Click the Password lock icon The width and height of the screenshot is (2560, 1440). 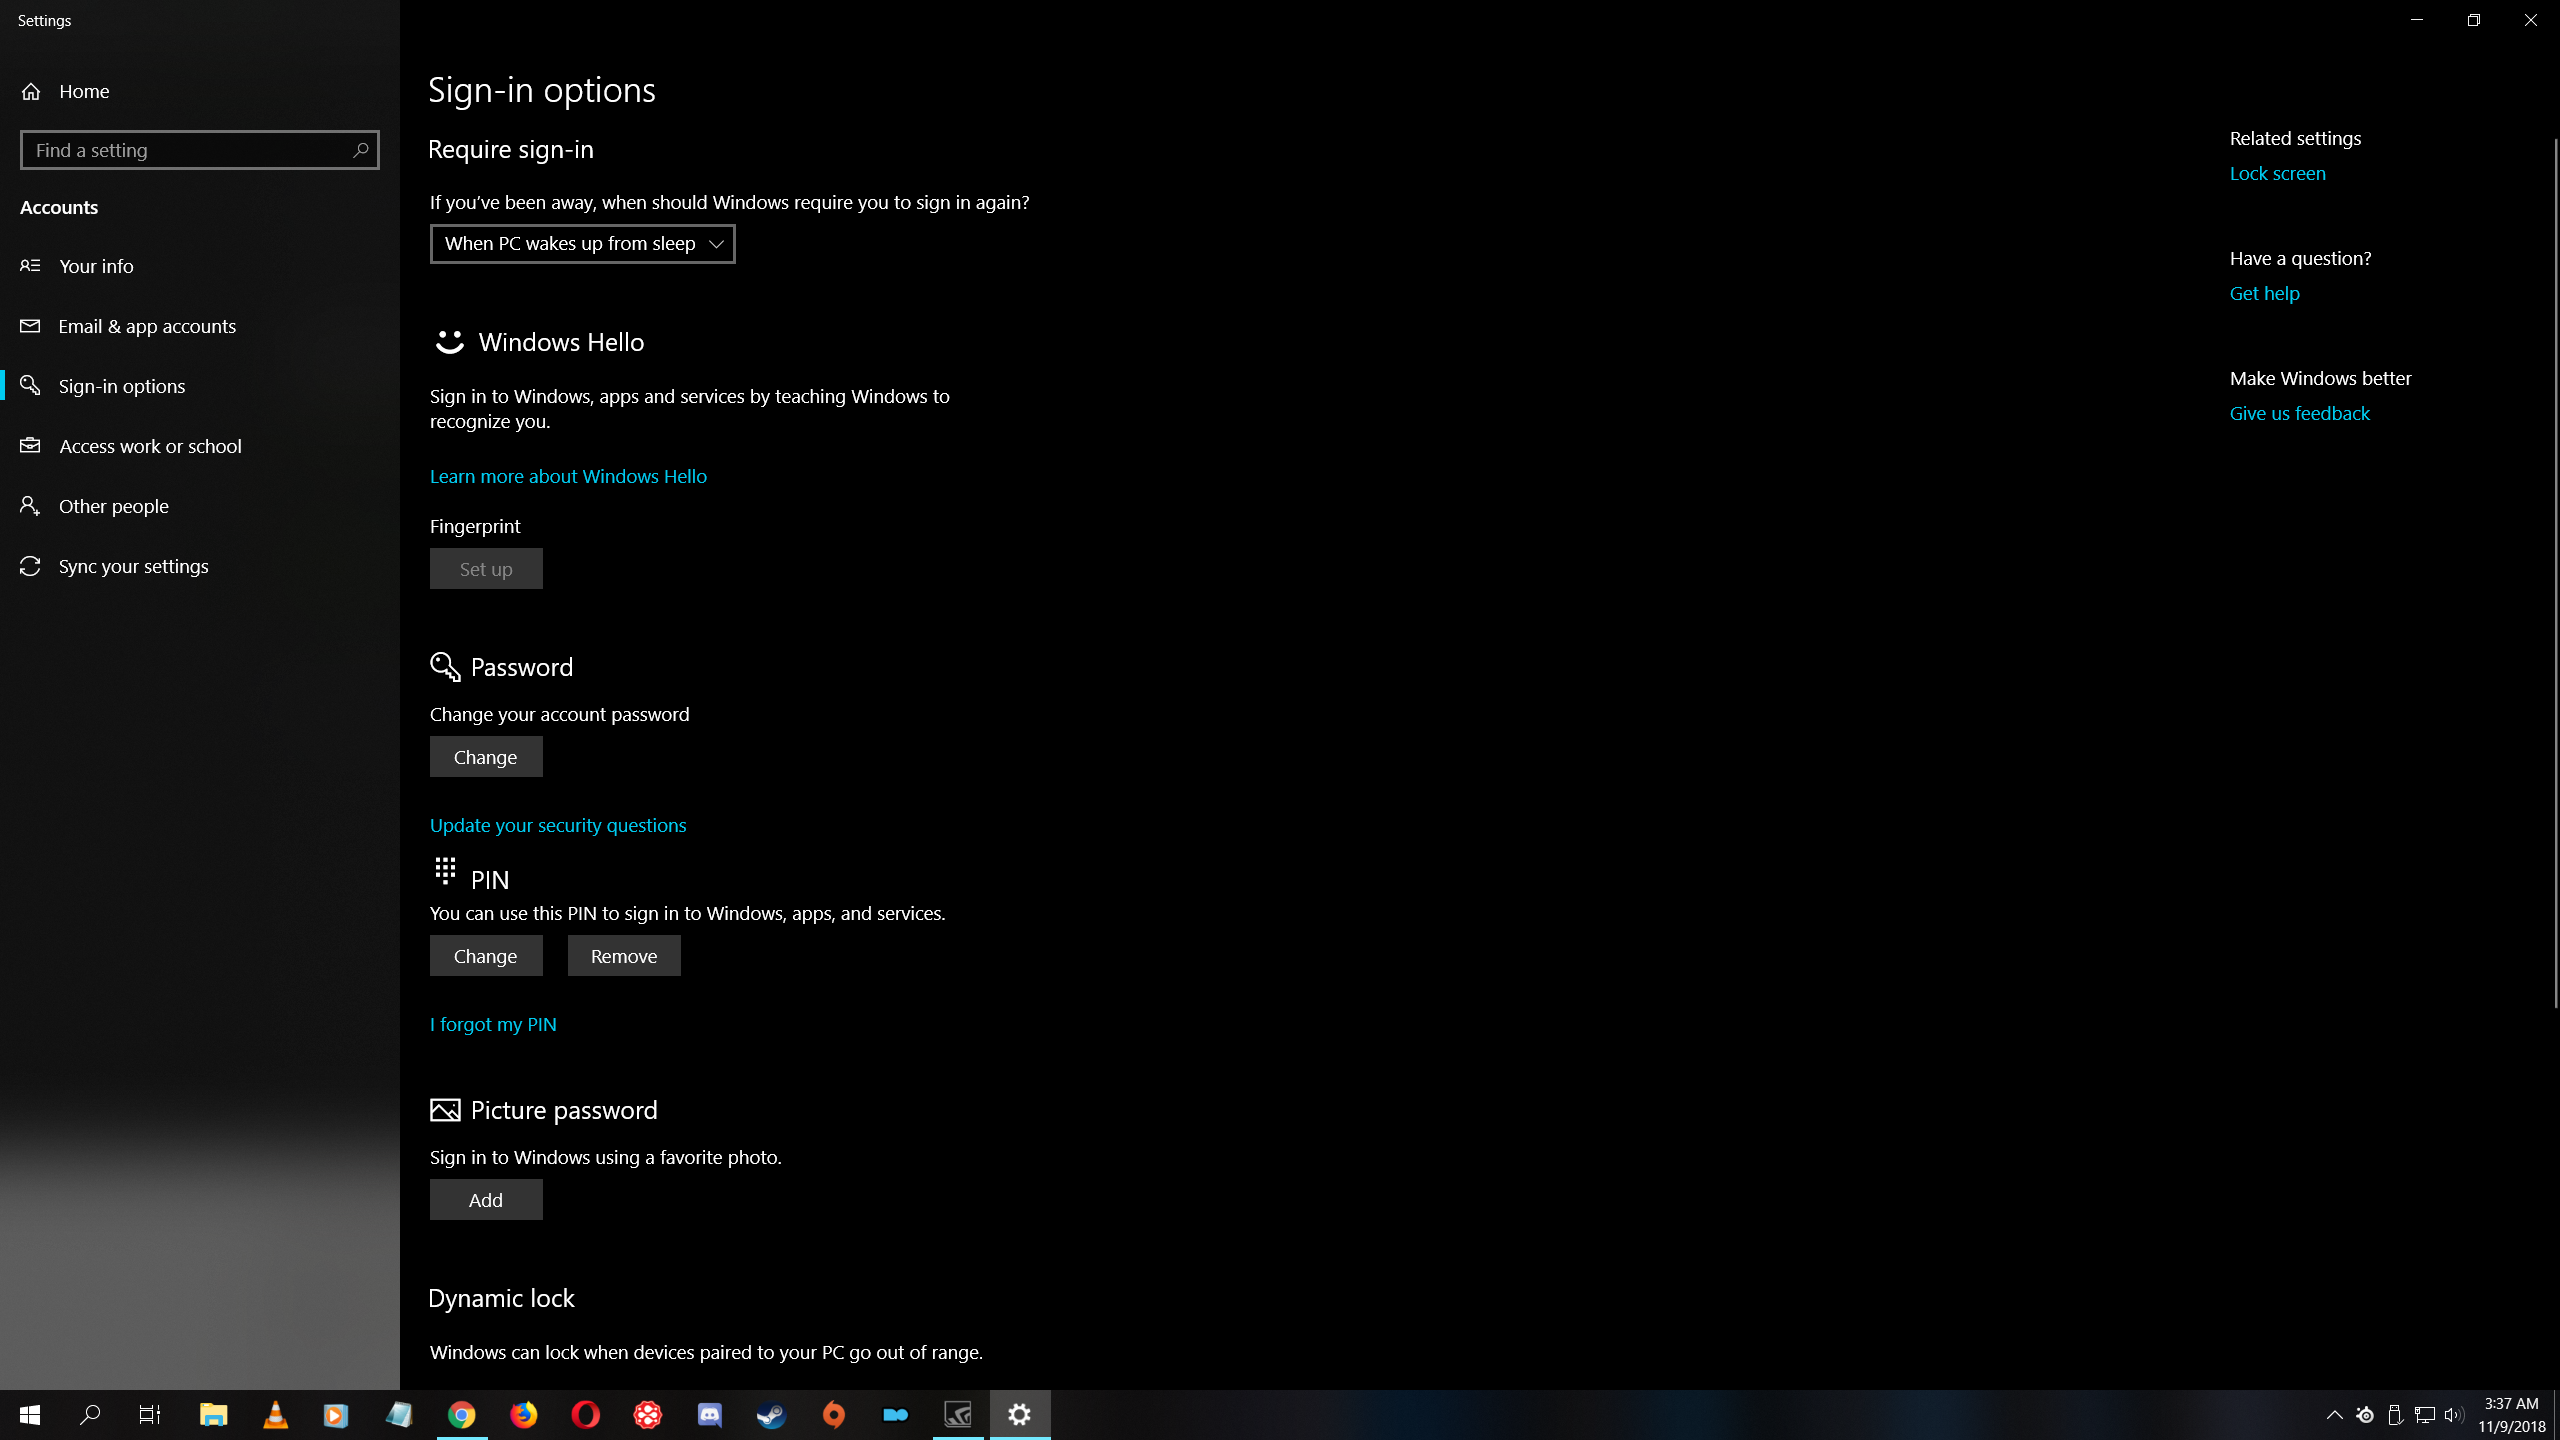pyautogui.click(x=443, y=666)
